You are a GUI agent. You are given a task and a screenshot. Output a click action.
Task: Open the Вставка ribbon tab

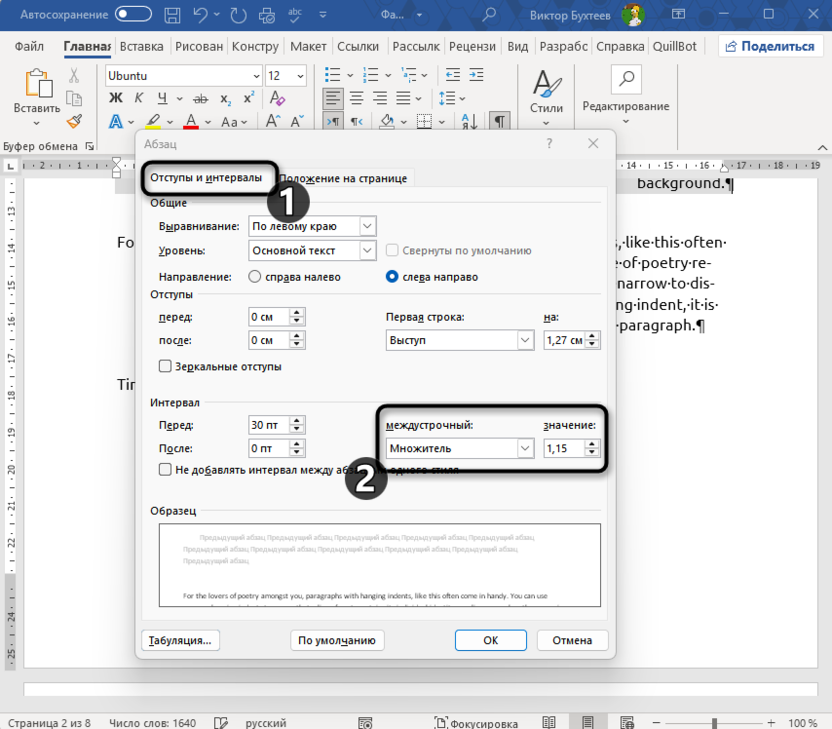[x=141, y=47]
